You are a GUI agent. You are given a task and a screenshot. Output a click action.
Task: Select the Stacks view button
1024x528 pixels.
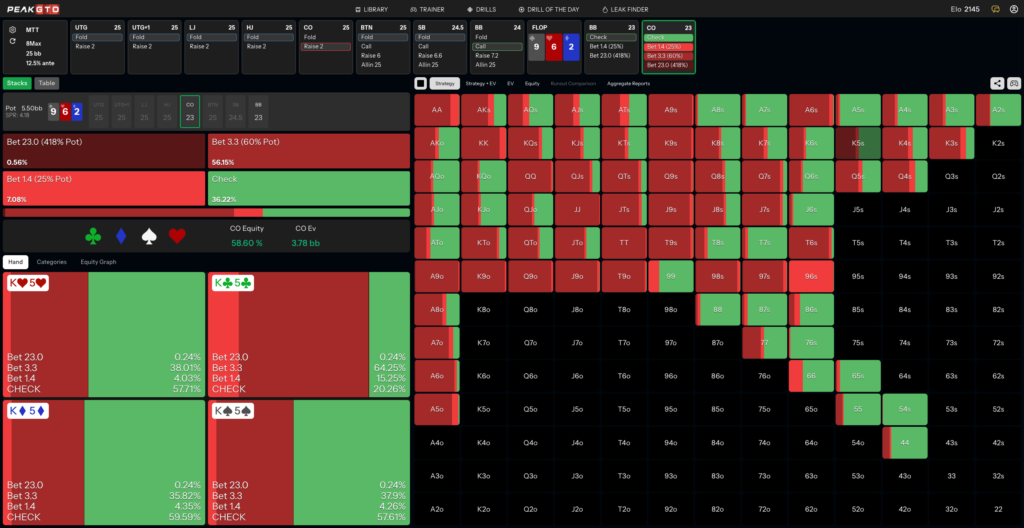pos(17,83)
